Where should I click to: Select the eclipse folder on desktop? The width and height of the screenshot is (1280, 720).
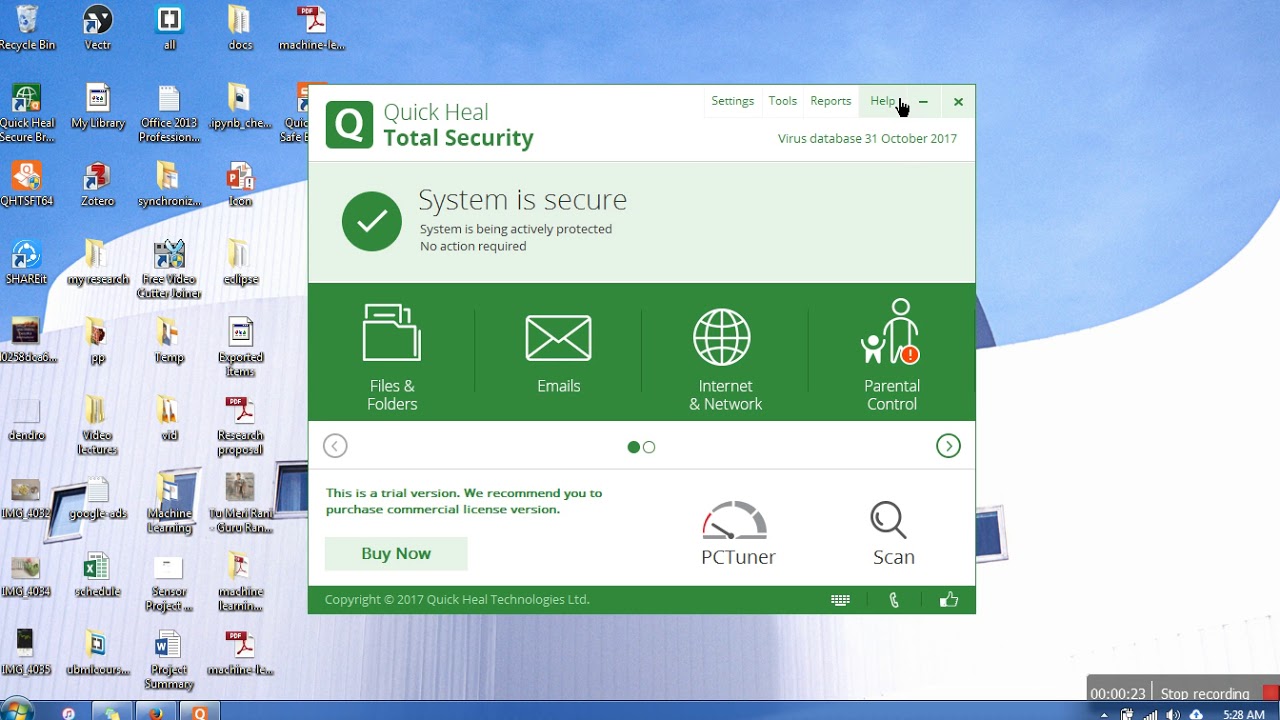pos(240,262)
